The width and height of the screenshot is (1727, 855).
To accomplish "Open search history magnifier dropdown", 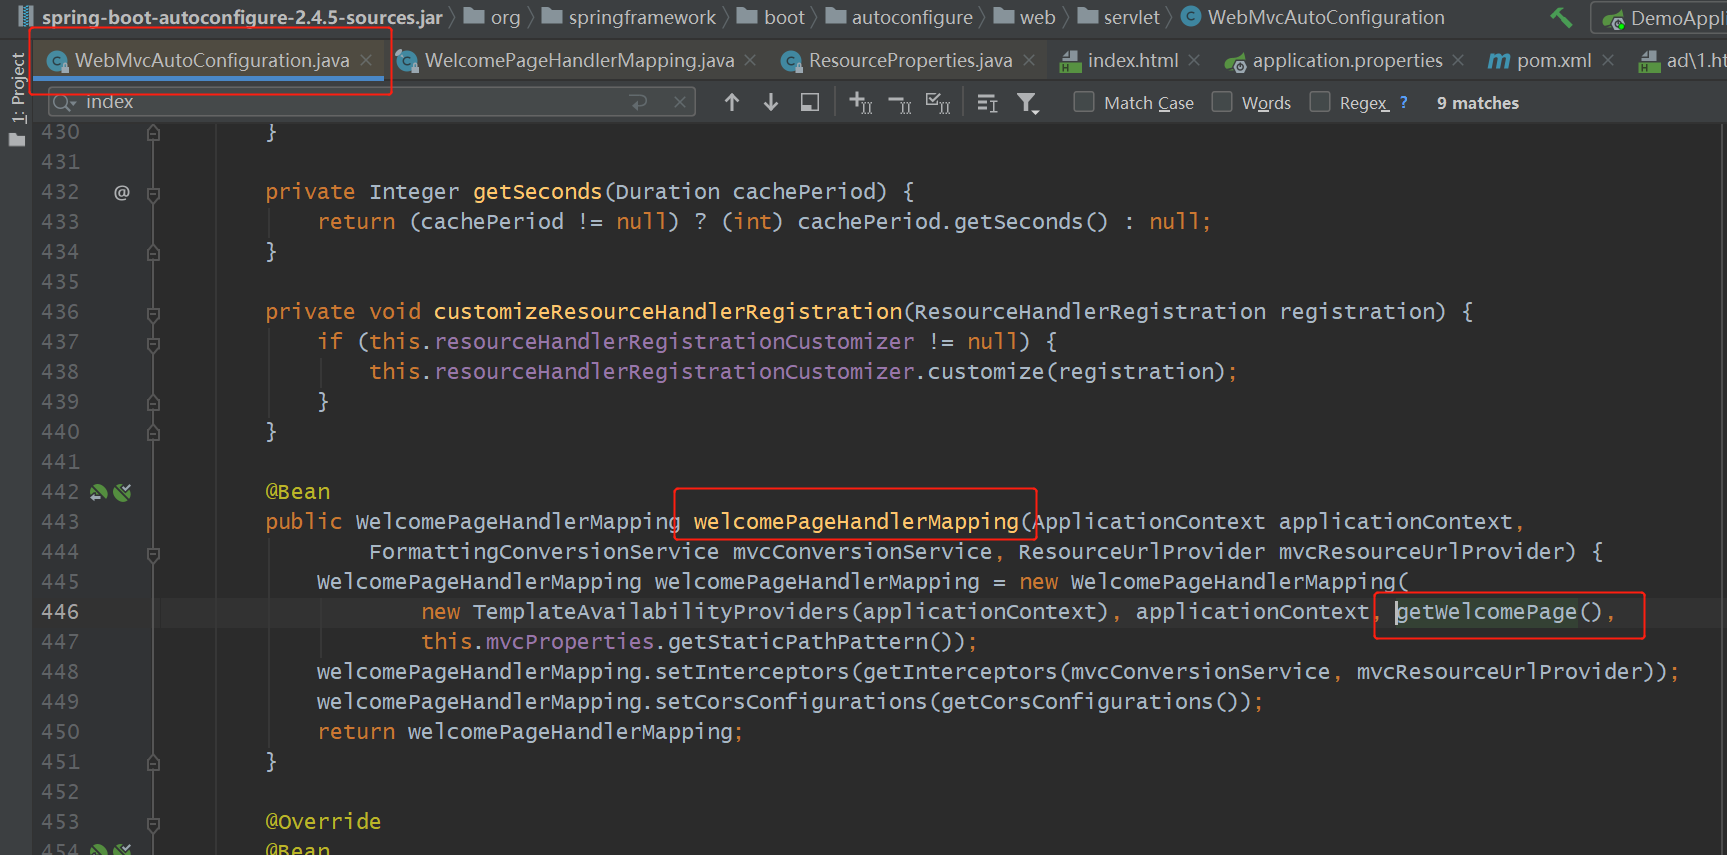I will click(x=65, y=102).
